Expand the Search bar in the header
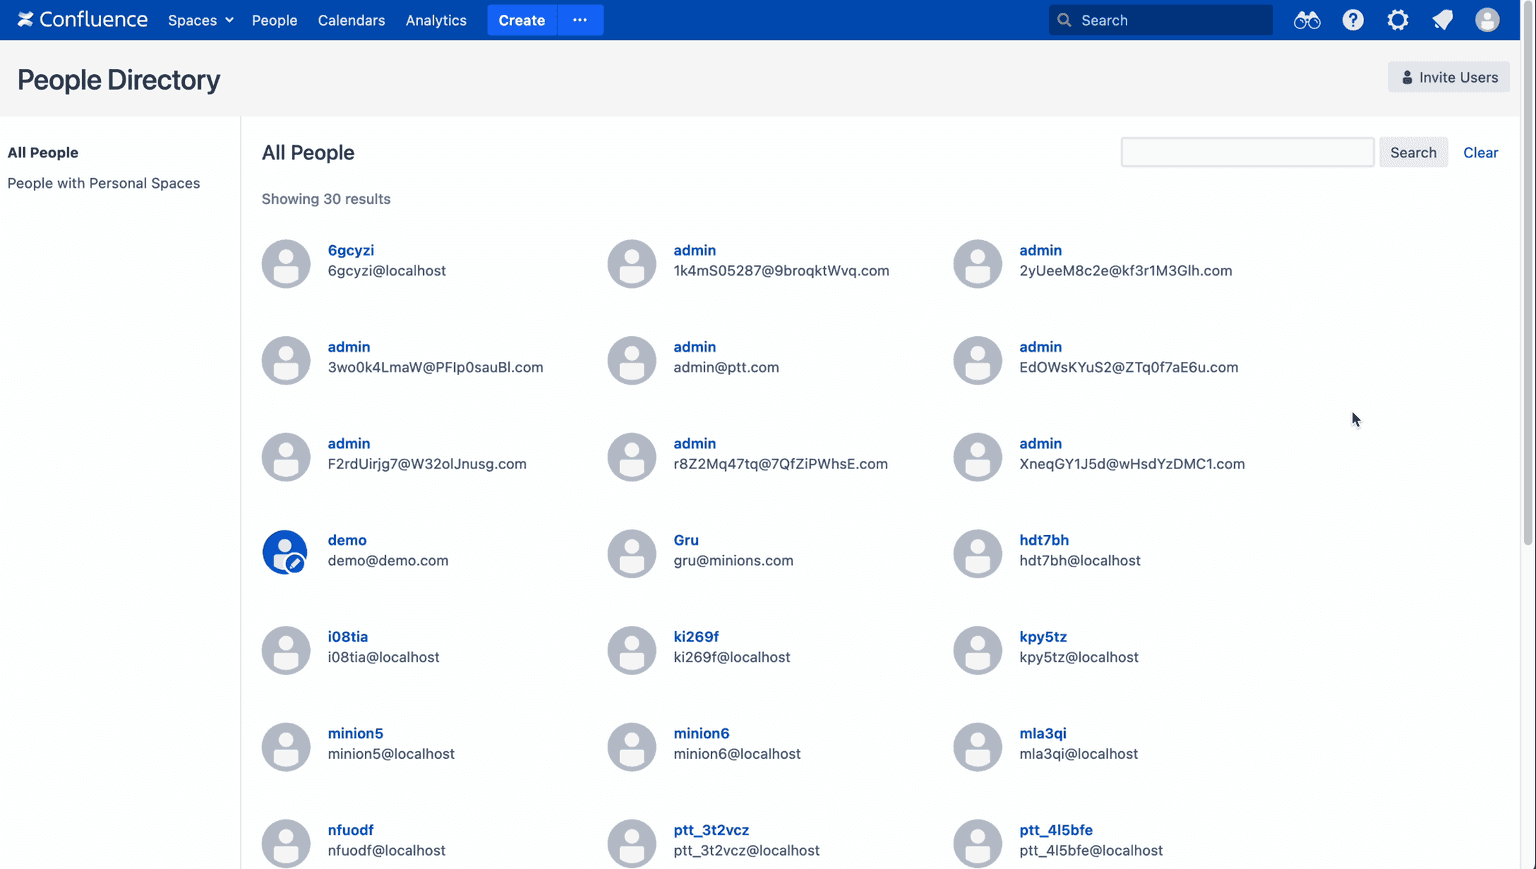Image resolution: width=1536 pixels, height=869 pixels. coord(1160,19)
